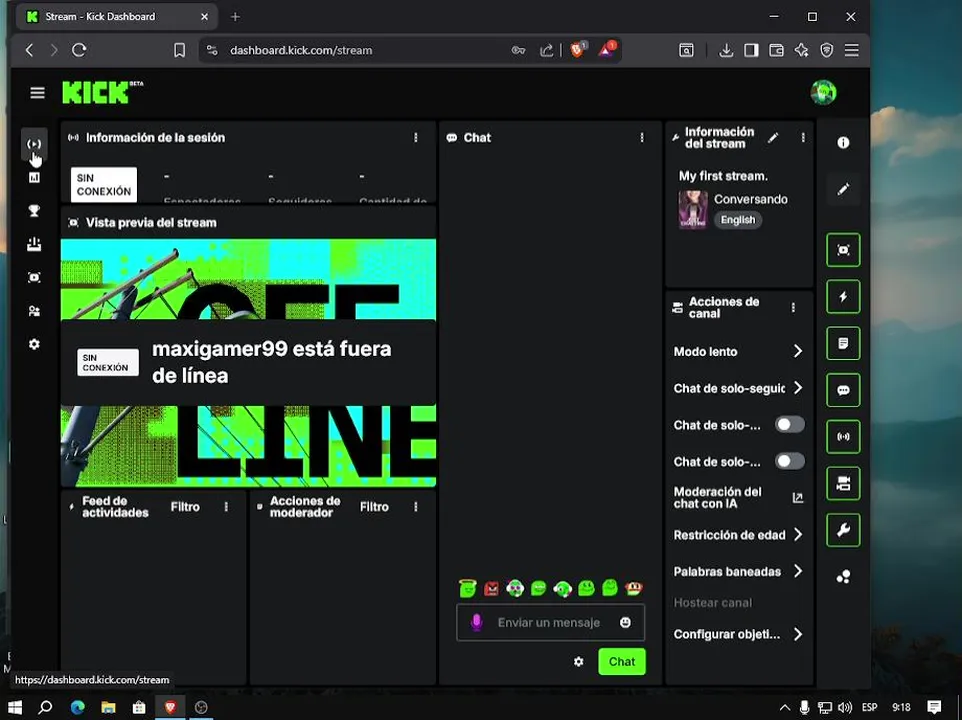Click the Conversando category thumbnail
This screenshot has height=720, width=962.
(693, 210)
